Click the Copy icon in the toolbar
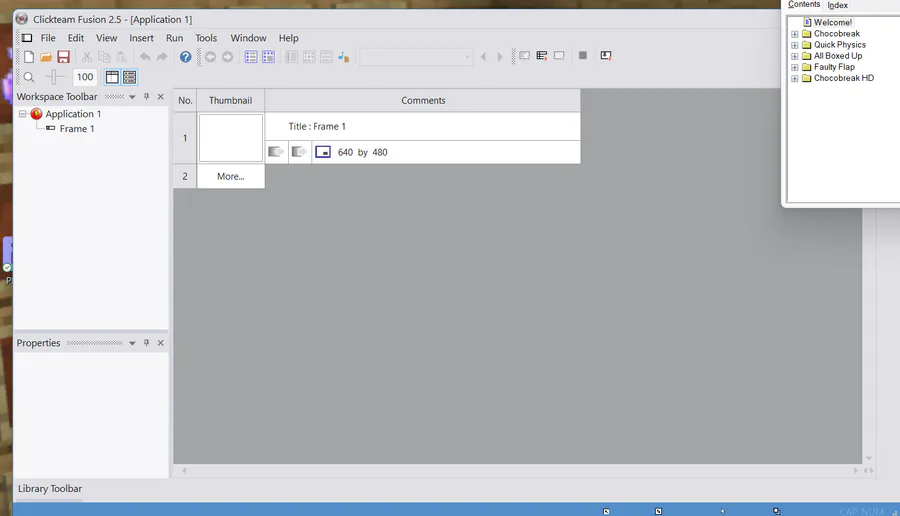Viewport: 900px width, 516px height. (104, 56)
